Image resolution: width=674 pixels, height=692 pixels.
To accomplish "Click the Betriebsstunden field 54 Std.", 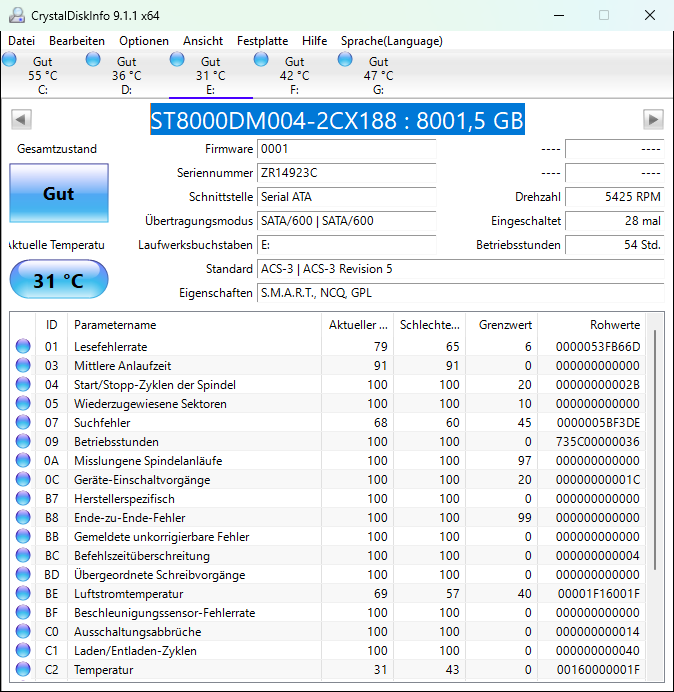I will (x=614, y=245).
